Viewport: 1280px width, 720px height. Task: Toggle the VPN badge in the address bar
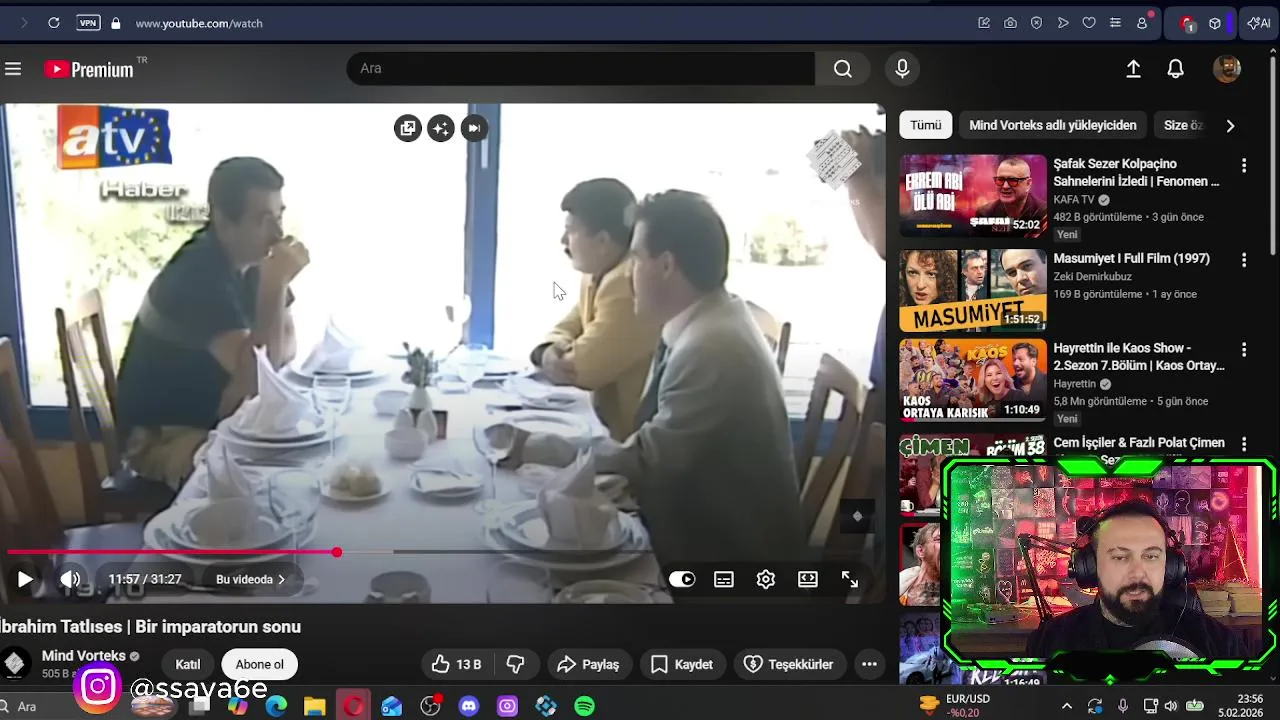click(88, 23)
